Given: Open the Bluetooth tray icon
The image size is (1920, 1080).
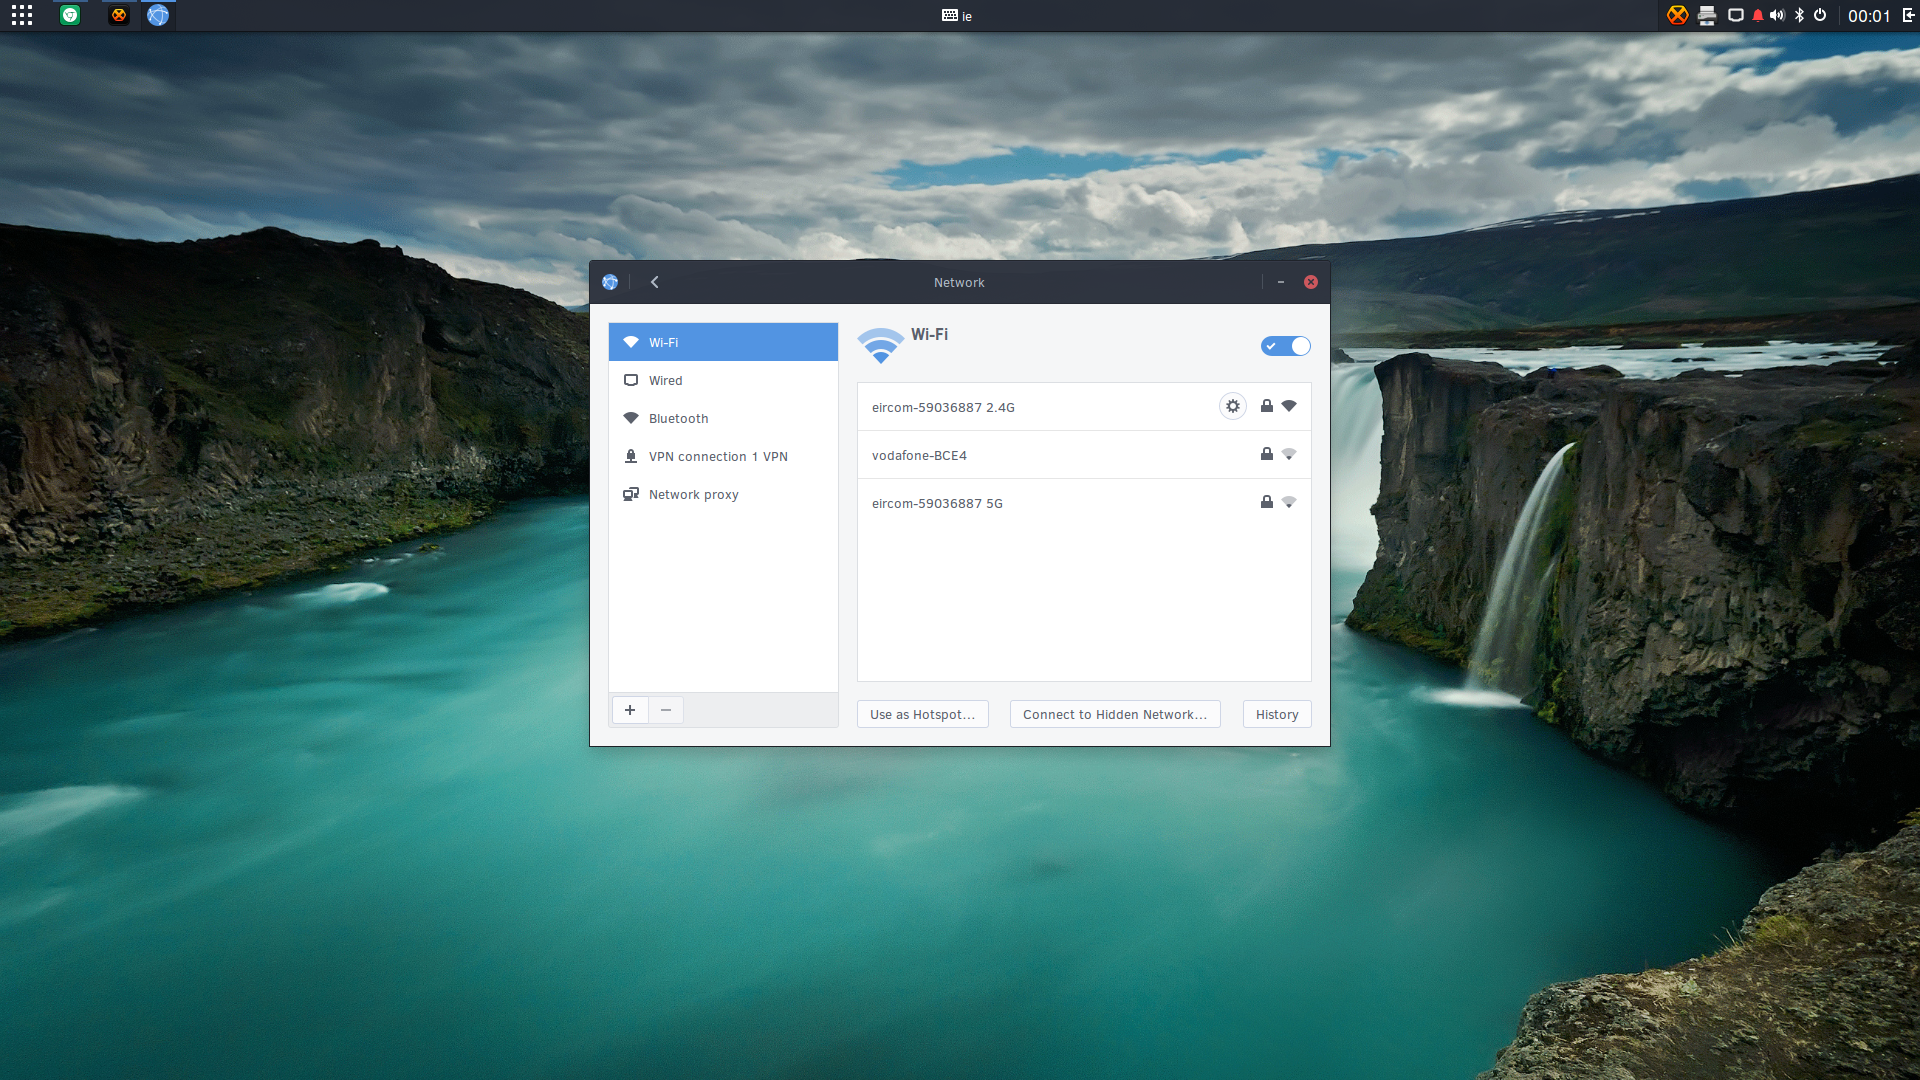Looking at the screenshot, I should click(x=1799, y=15).
